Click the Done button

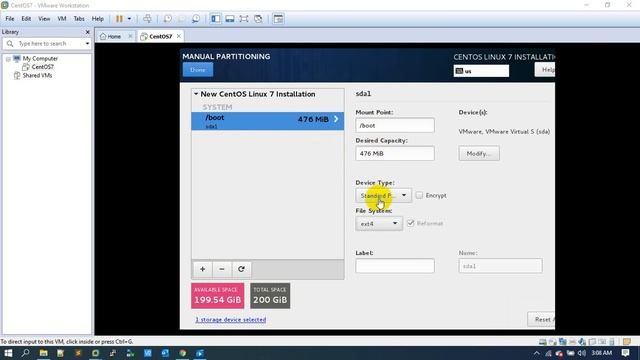click(x=198, y=70)
